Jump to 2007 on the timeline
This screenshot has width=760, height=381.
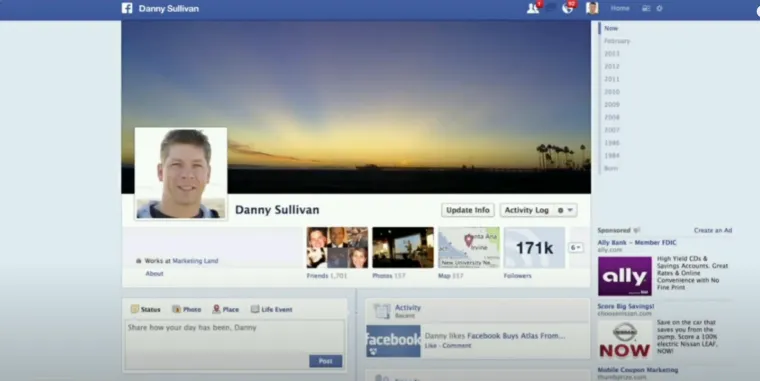[x=612, y=130]
